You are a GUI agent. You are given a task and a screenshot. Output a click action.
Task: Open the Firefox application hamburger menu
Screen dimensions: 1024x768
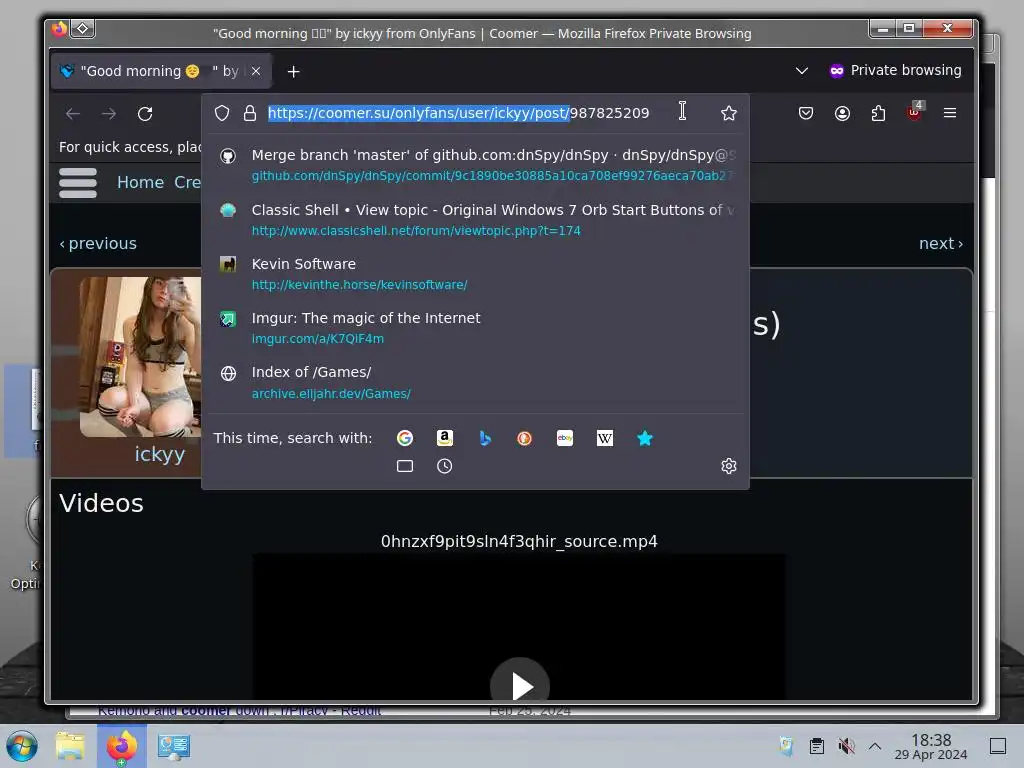pyautogui.click(x=950, y=113)
